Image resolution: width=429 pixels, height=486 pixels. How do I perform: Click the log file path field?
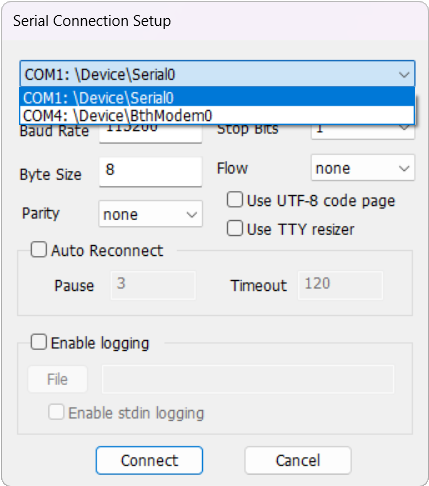point(248,379)
